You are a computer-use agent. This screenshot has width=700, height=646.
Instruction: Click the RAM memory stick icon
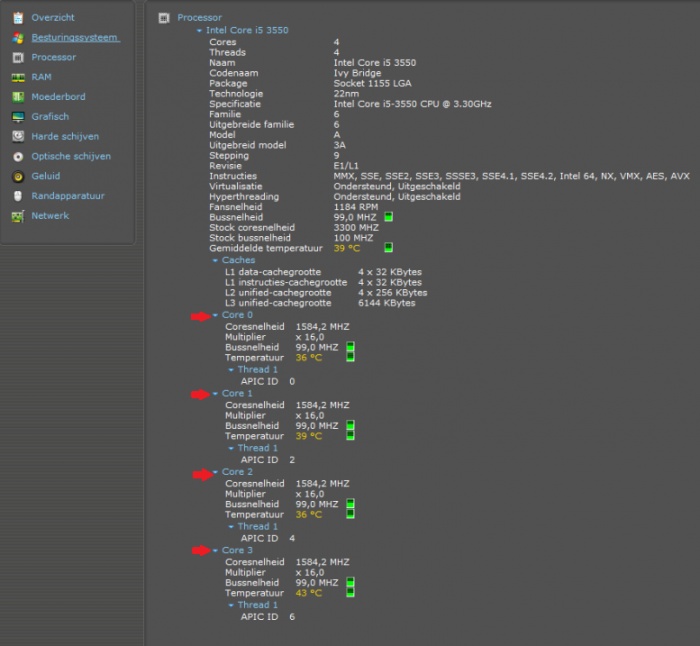(18, 78)
